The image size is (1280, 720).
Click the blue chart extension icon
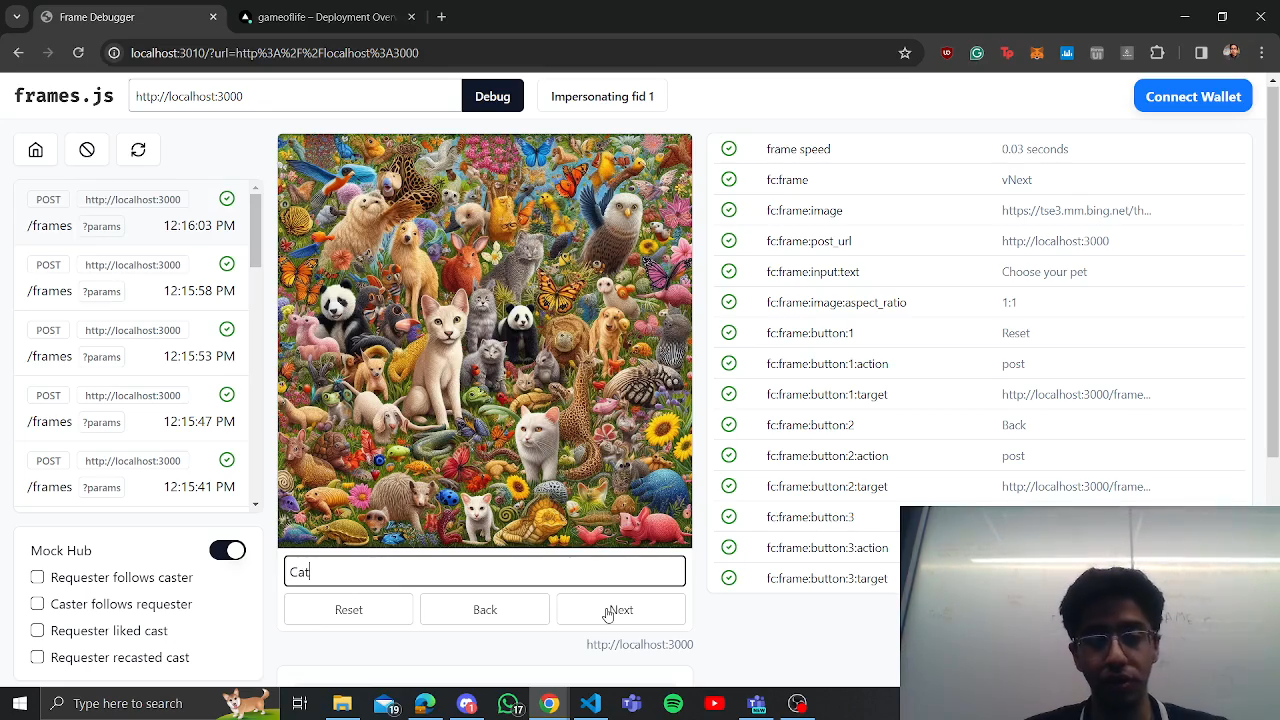coord(1067,53)
